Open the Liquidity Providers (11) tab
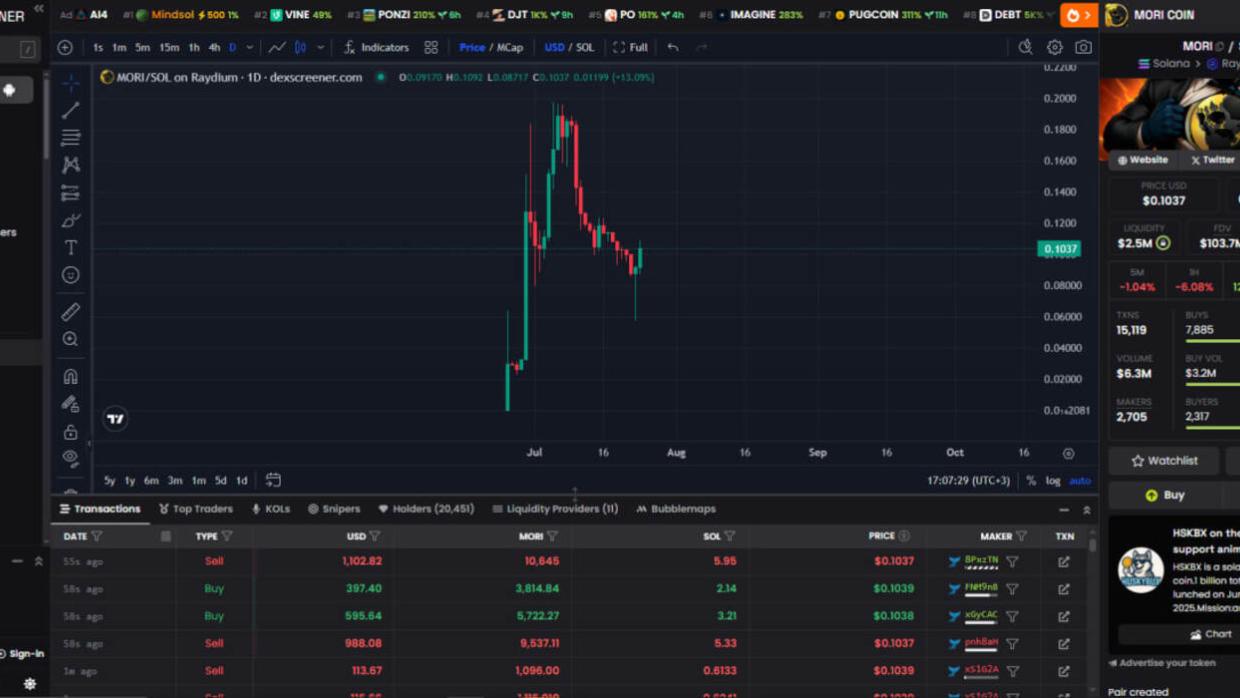The height and width of the screenshot is (698, 1240). pos(555,509)
